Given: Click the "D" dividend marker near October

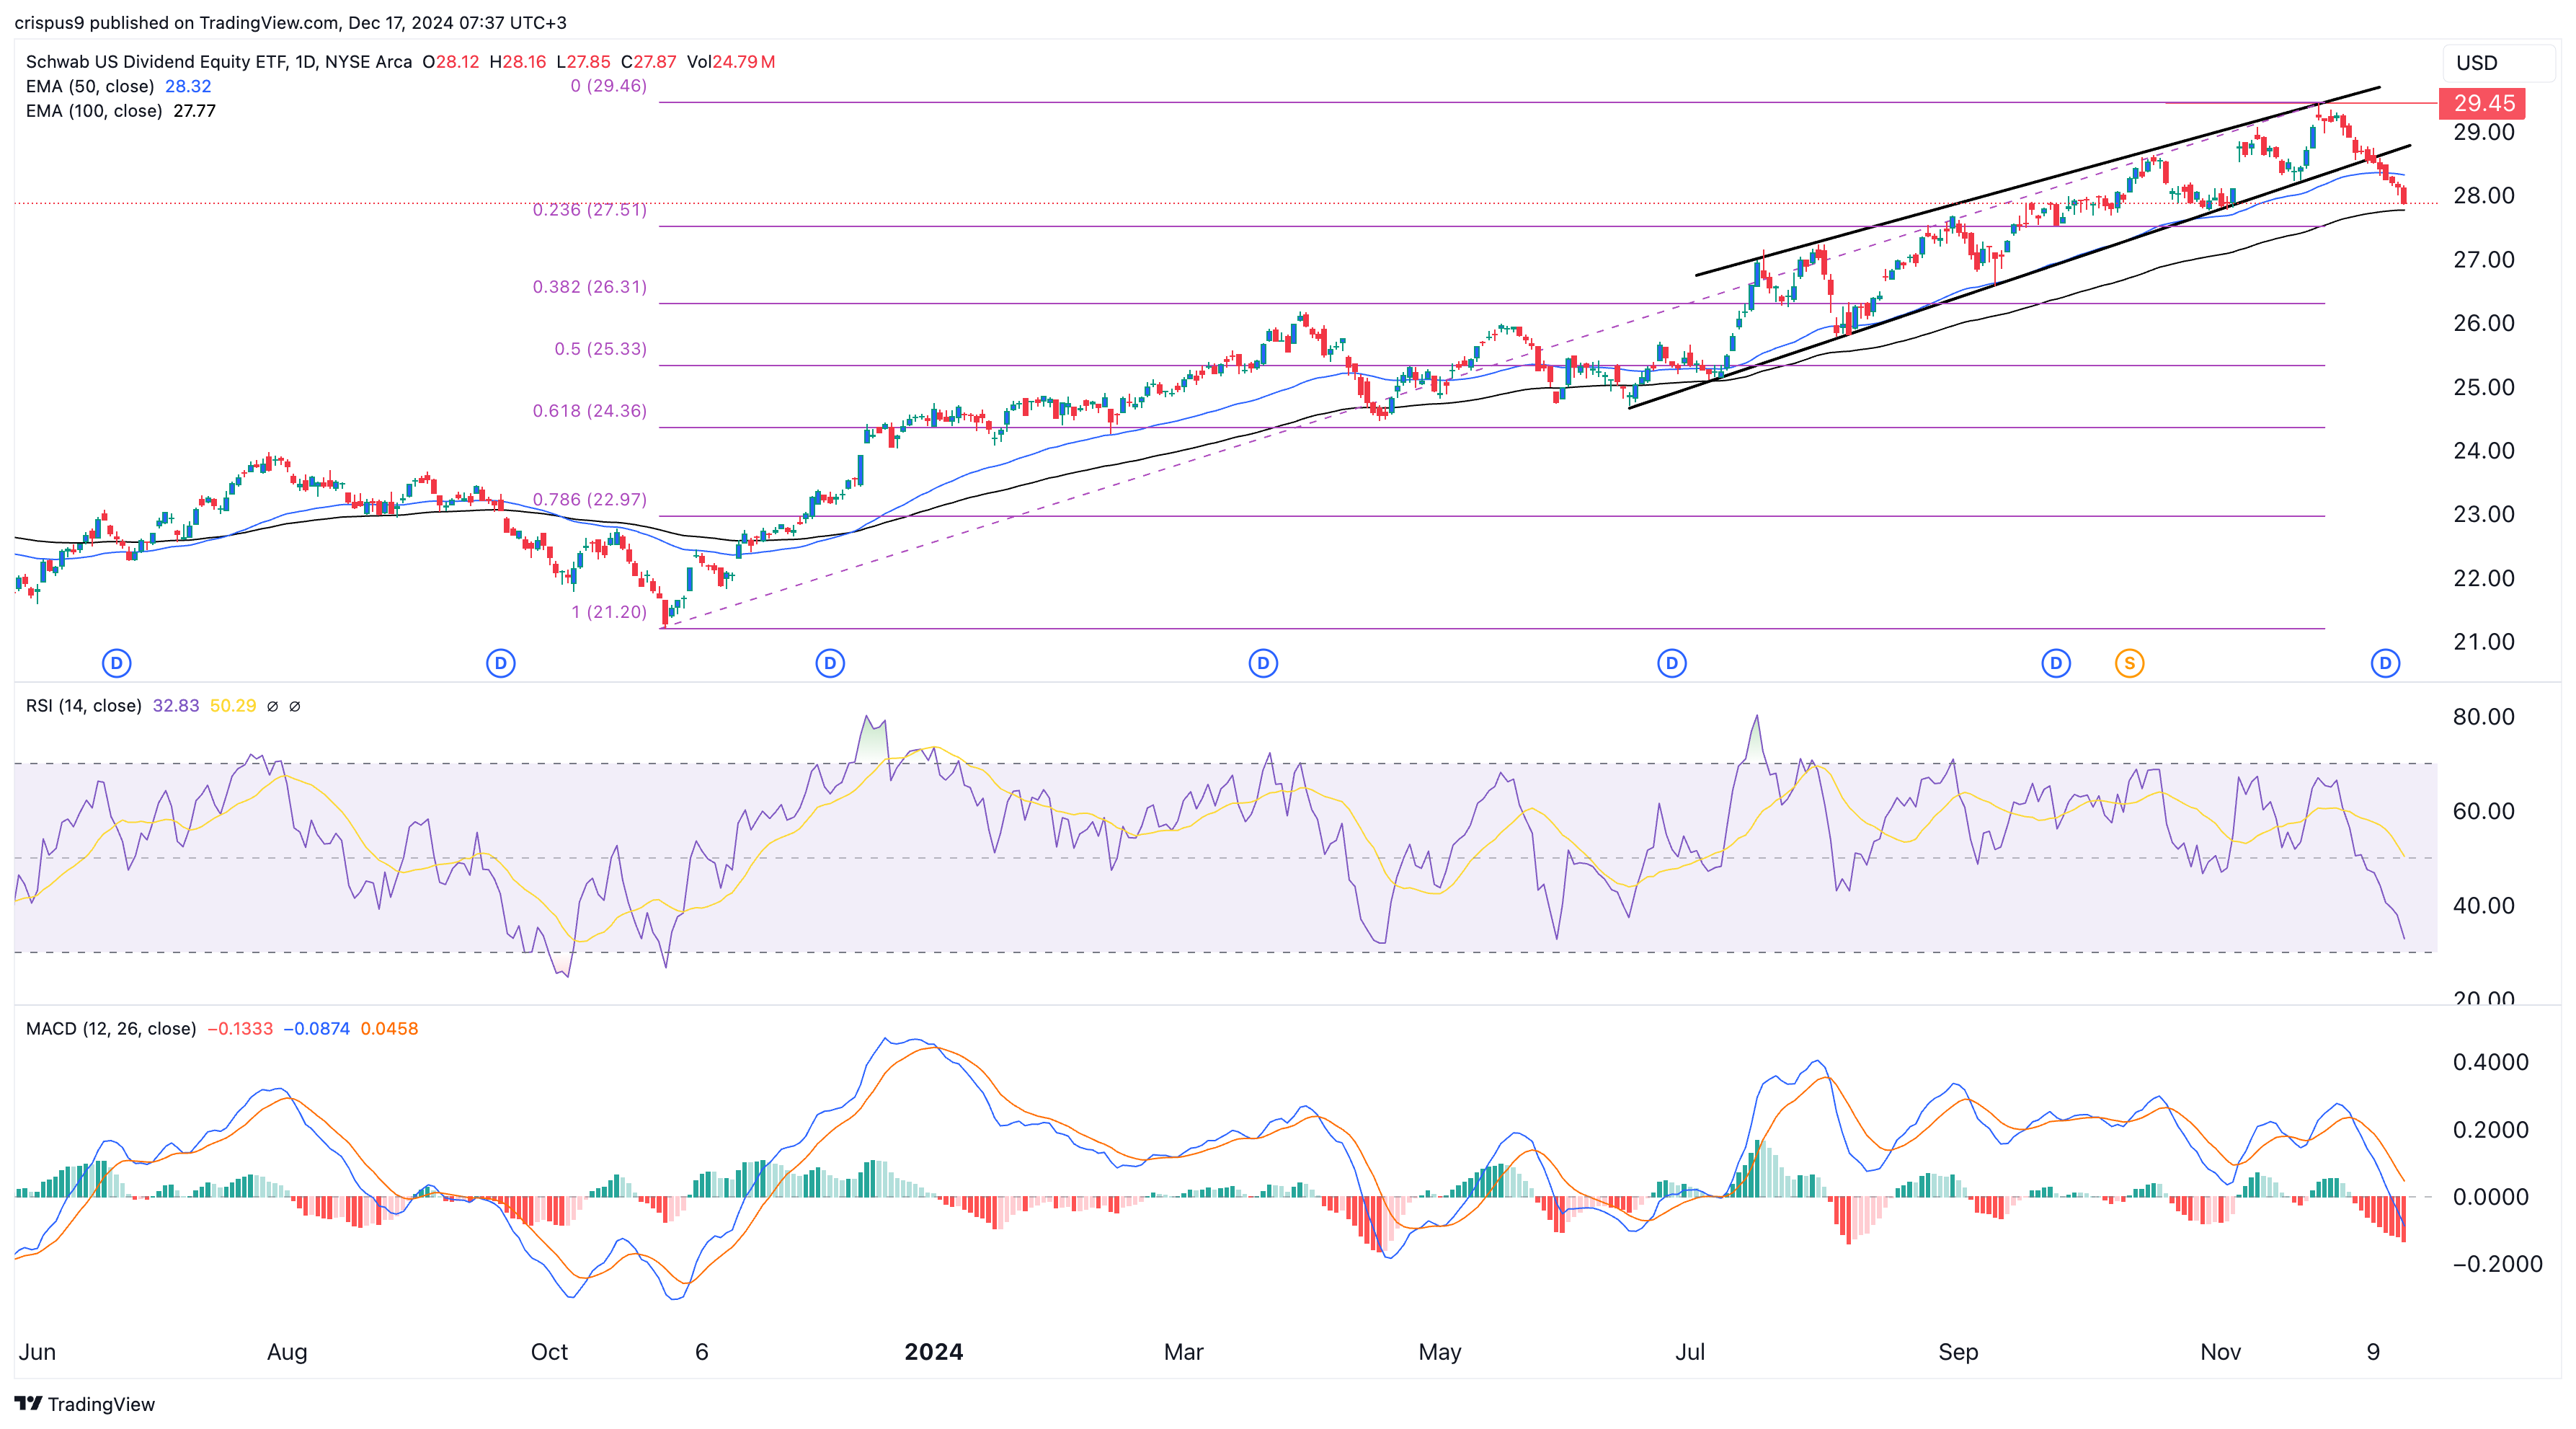Looking at the screenshot, I should point(500,662).
